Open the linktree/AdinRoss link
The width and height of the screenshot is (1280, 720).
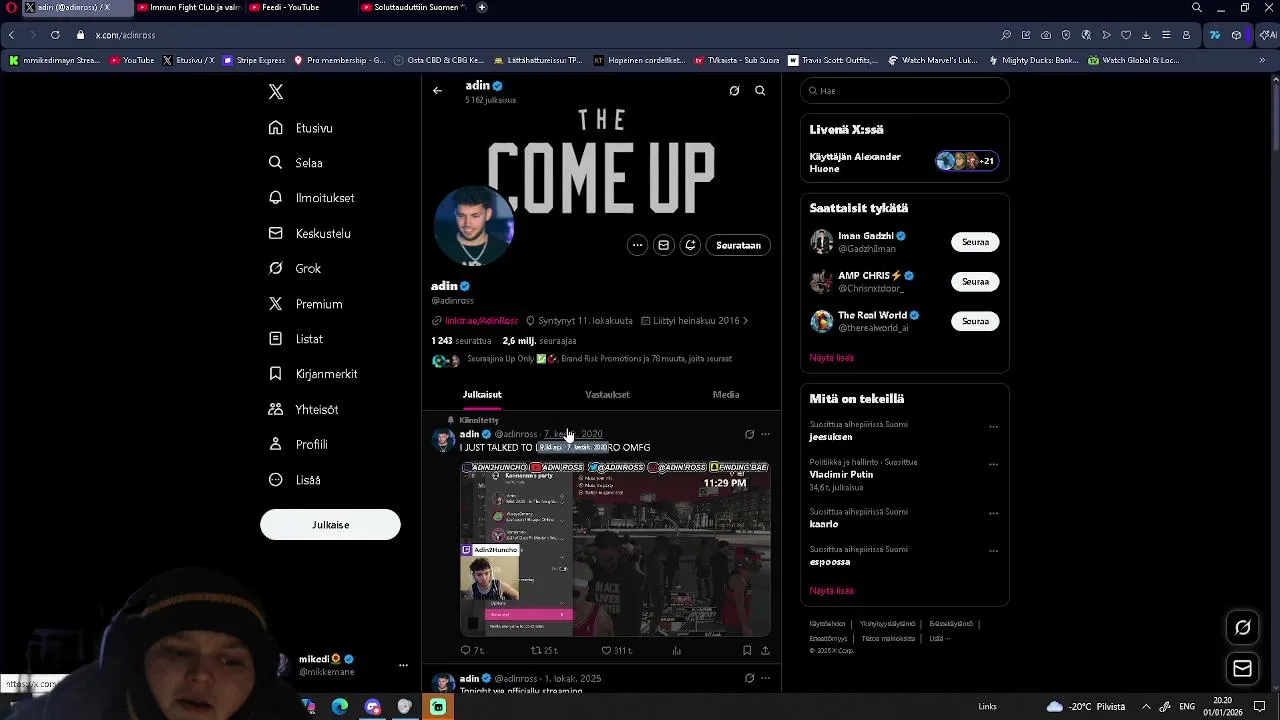pyautogui.click(x=482, y=321)
